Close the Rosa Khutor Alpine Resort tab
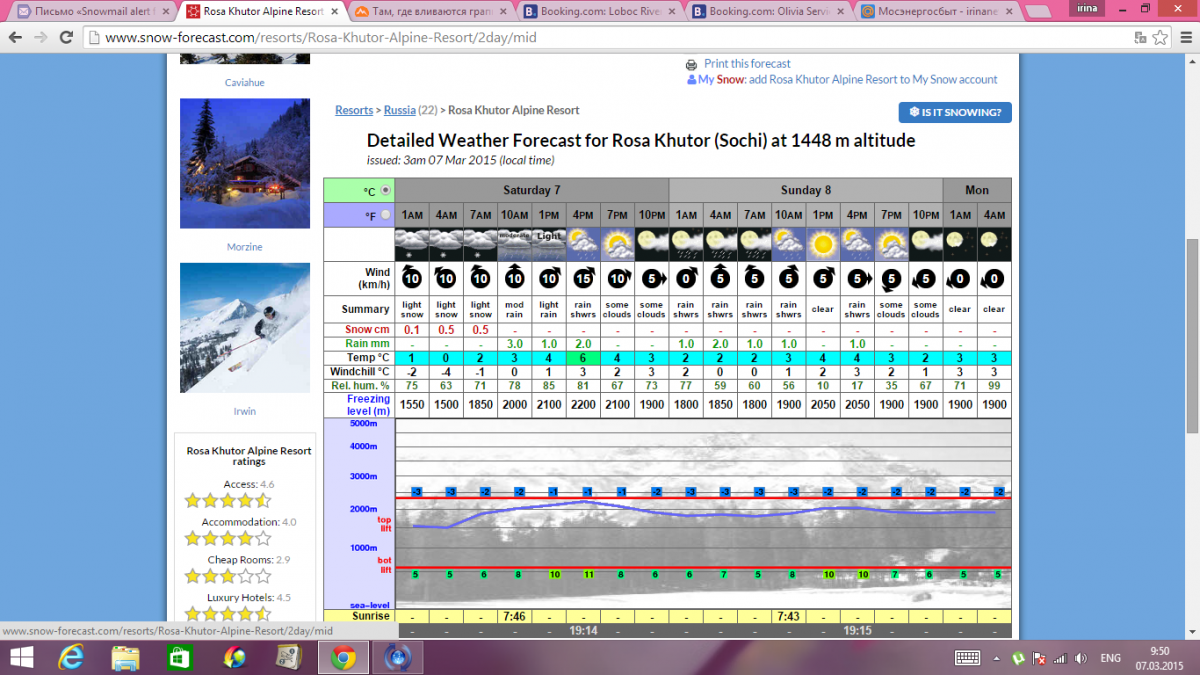1200x675 pixels. (334, 11)
